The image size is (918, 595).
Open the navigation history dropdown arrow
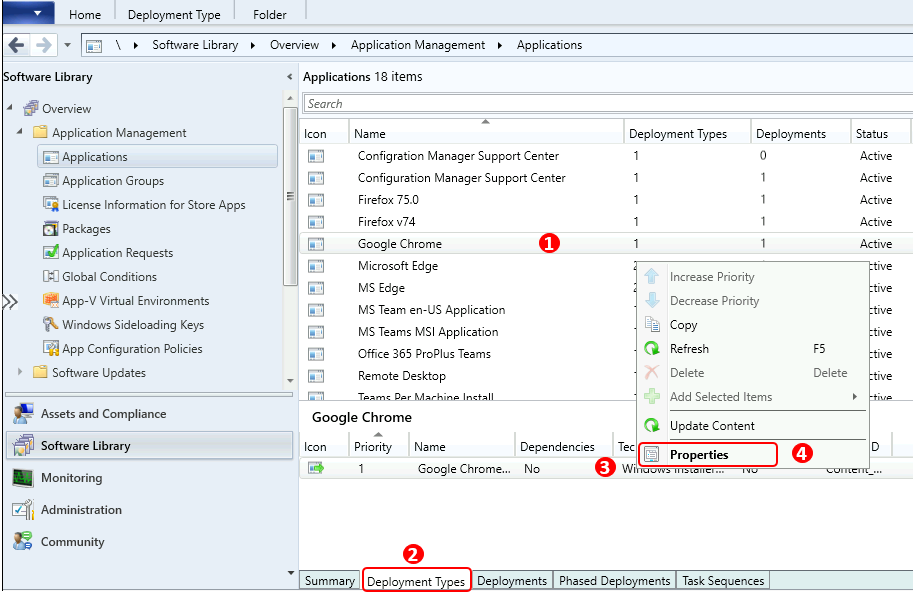pos(67,45)
